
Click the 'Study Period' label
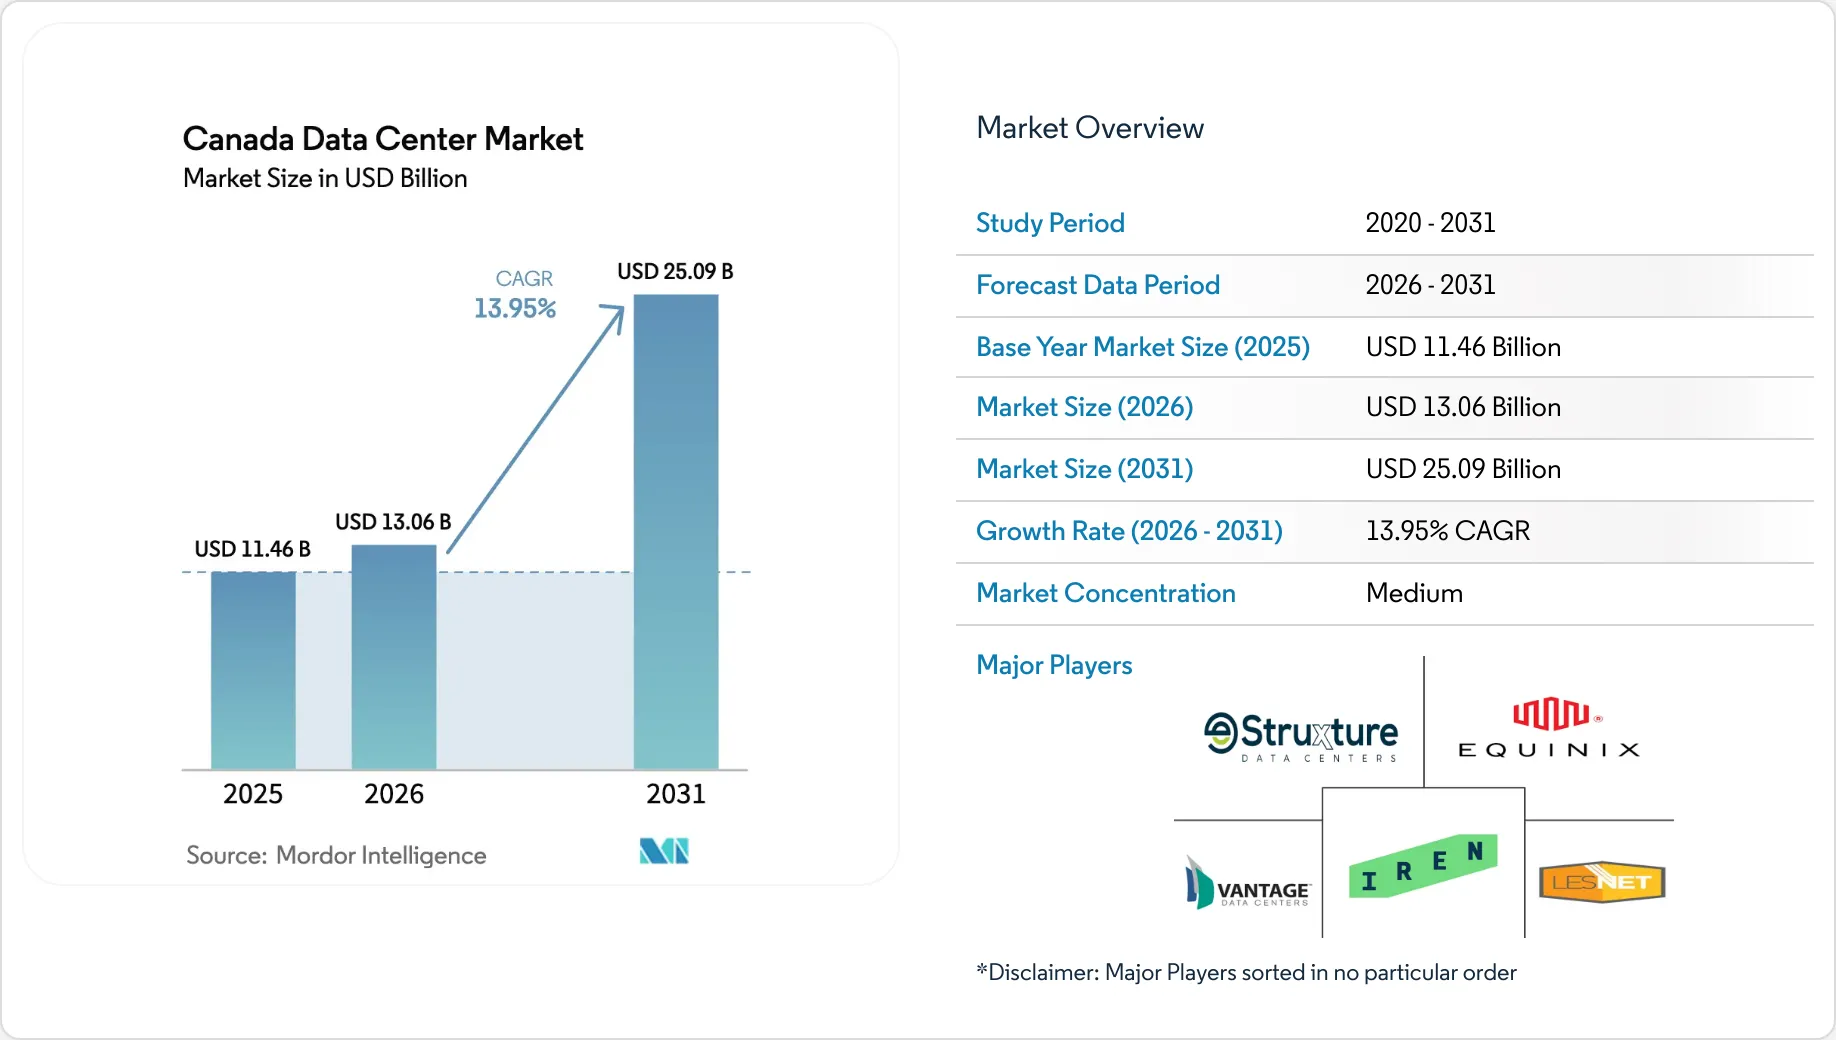1050,223
